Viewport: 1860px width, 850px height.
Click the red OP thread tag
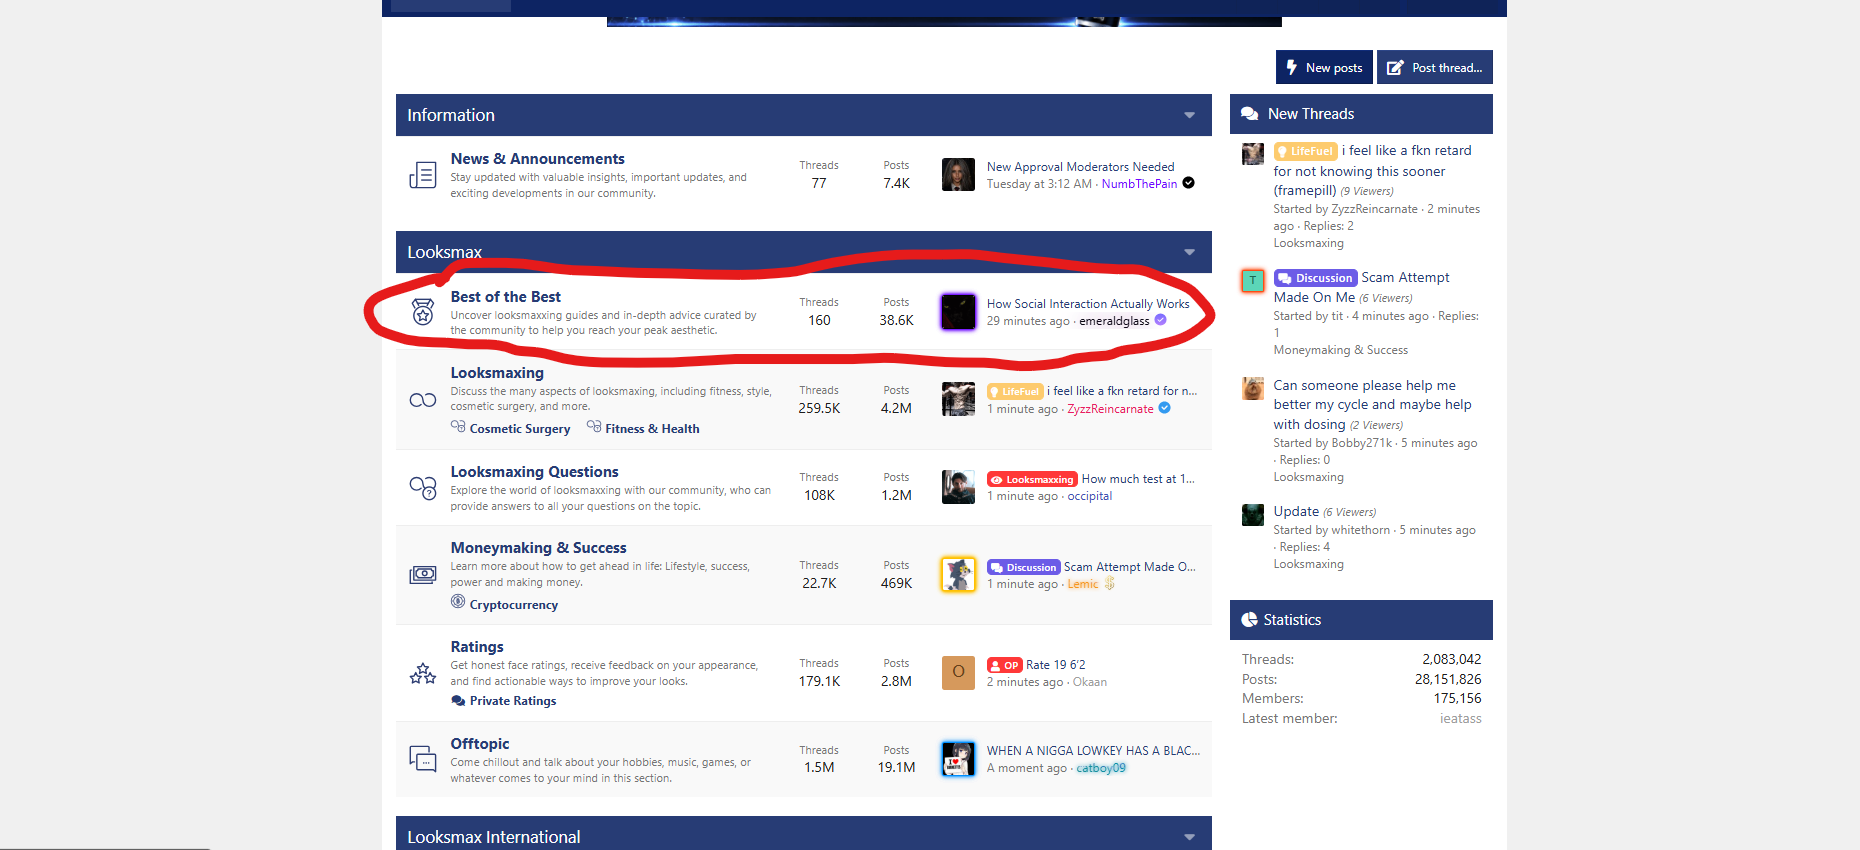click(x=1004, y=665)
